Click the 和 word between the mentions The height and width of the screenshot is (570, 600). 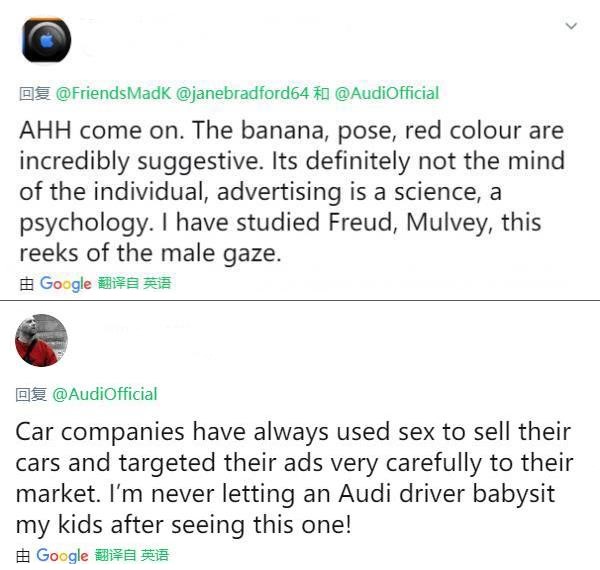321,93
